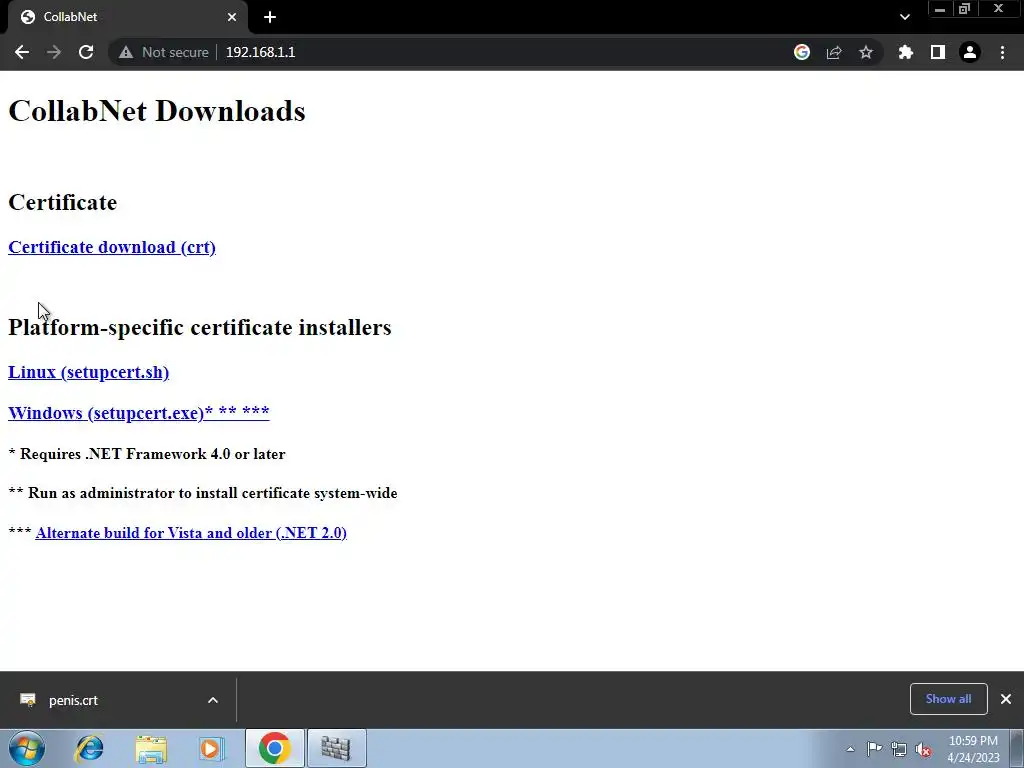Open the tab search dropdown
Image resolution: width=1024 pixels, height=768 pixels.
click(904, 17)
